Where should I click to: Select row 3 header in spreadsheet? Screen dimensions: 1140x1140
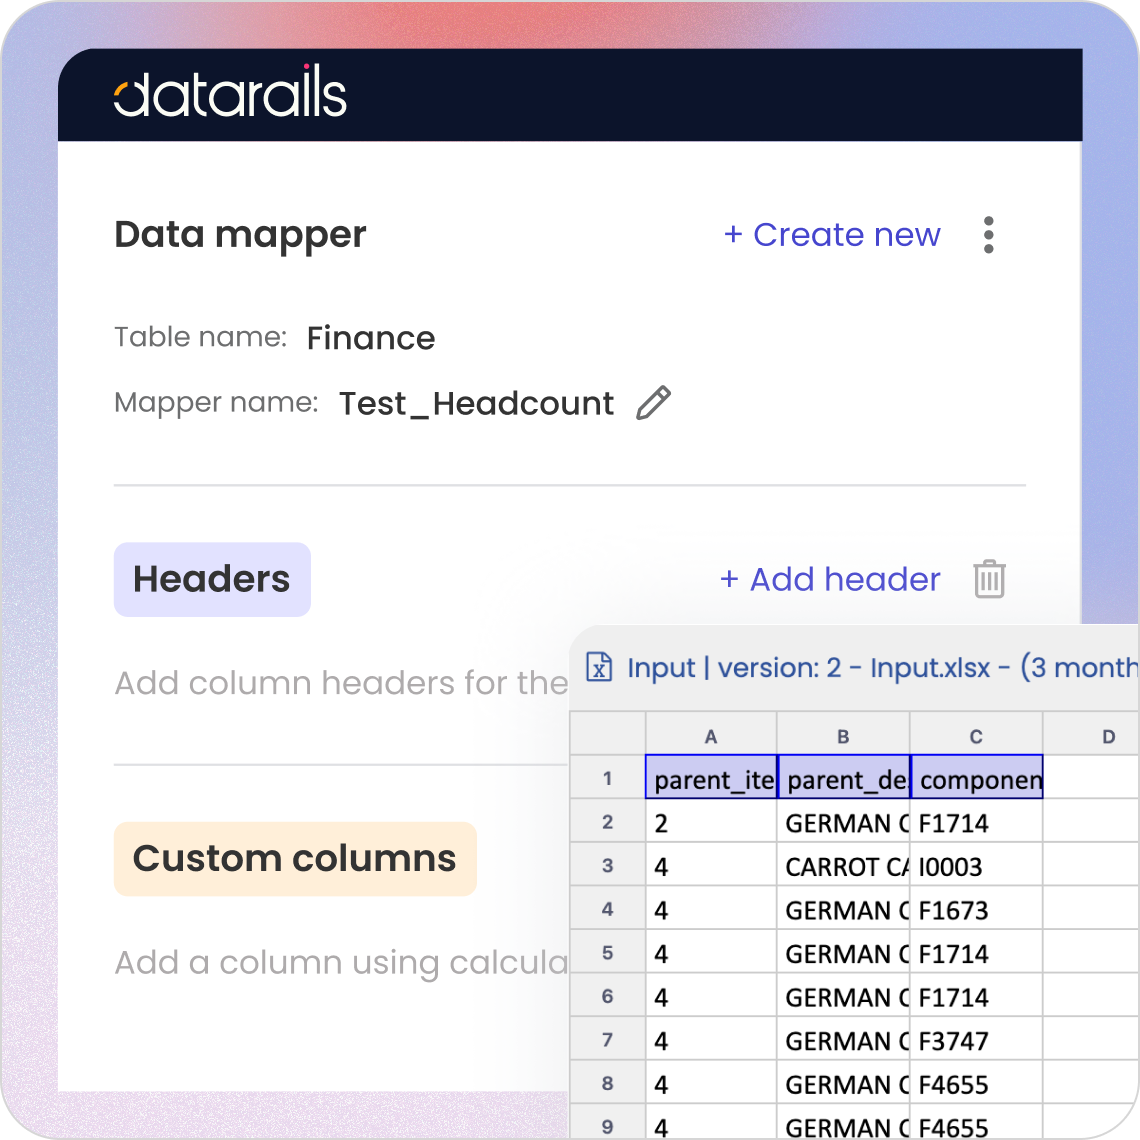point(608,865)
